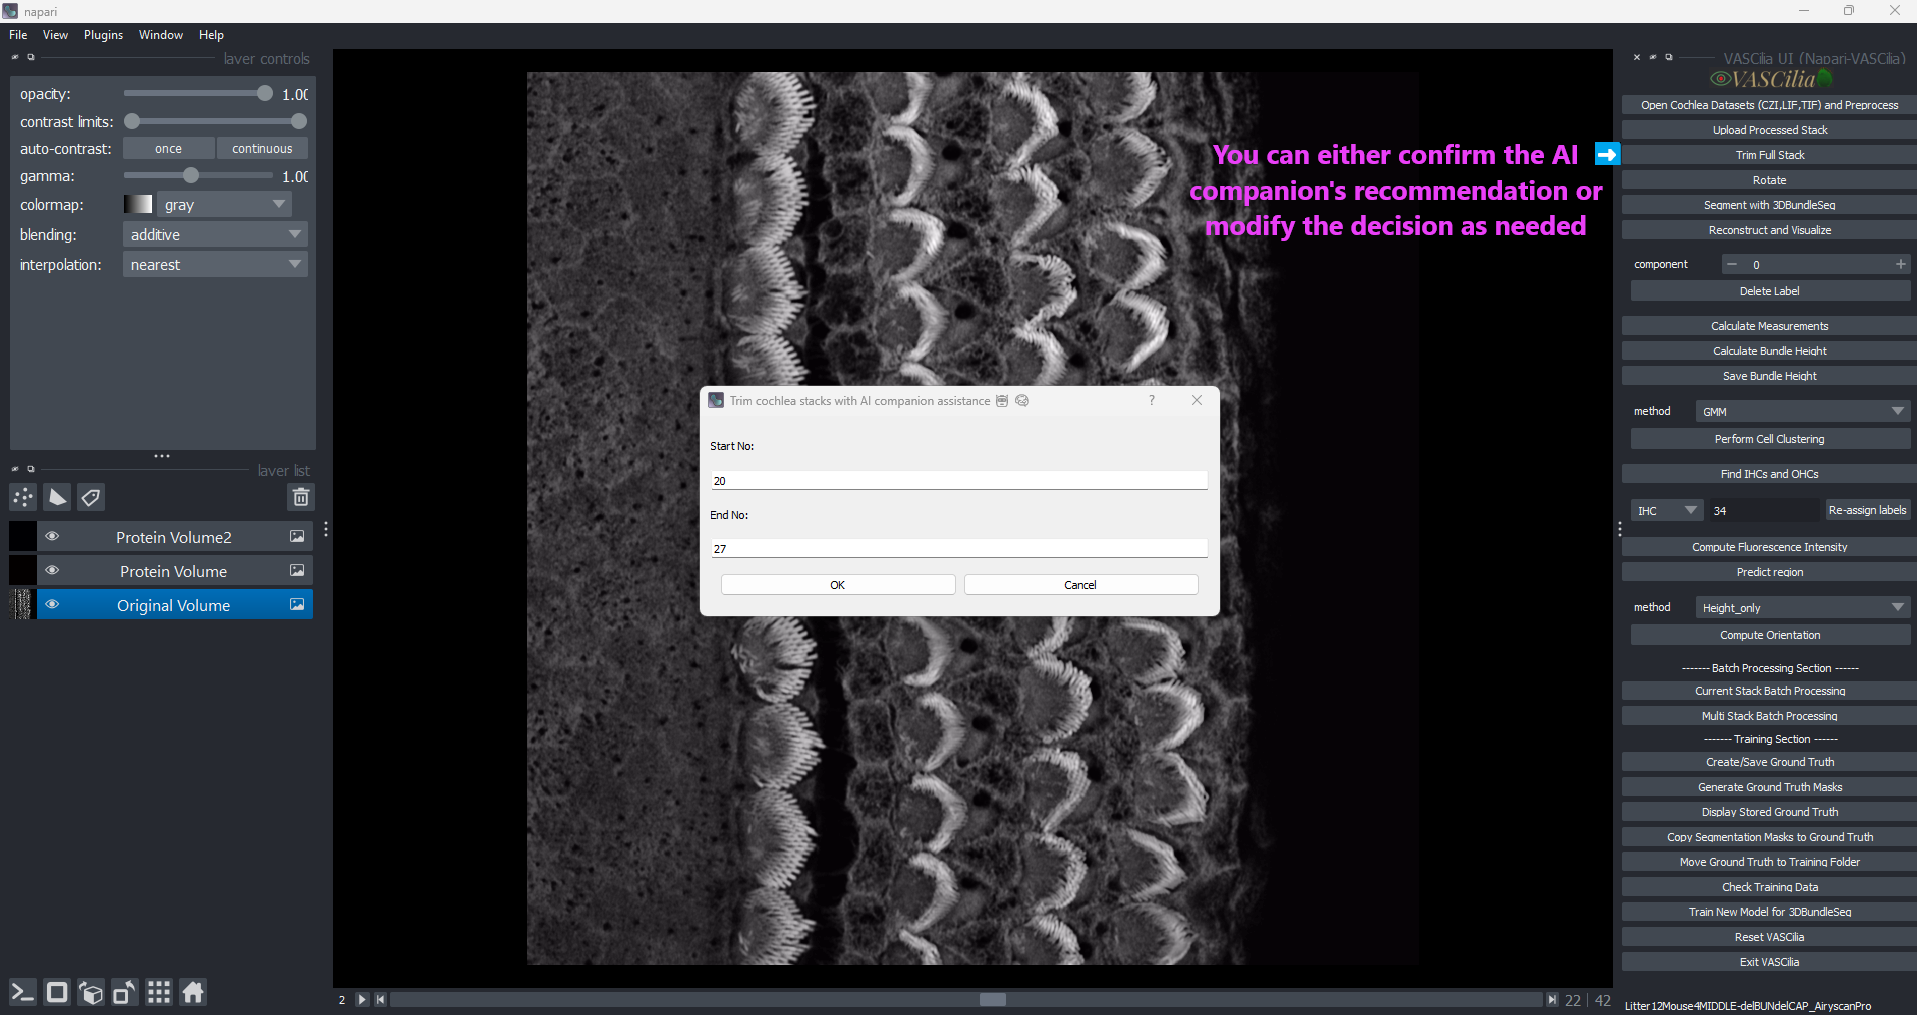Float the layer controls panel

click(x=31, y=58)
